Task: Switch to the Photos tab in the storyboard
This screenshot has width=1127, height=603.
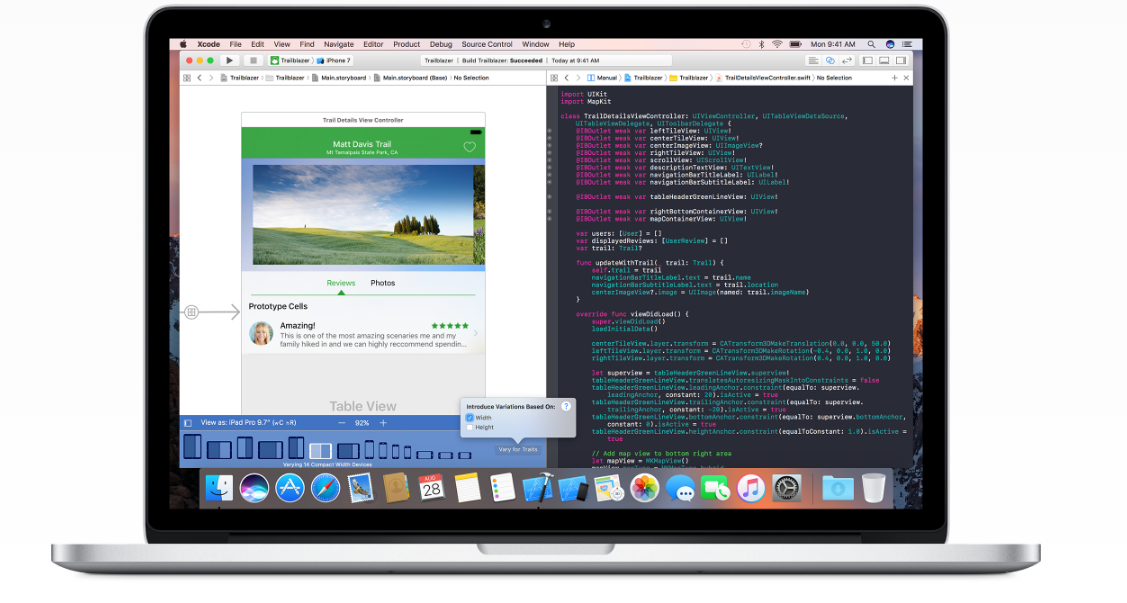Action: (x=383, y=283)
